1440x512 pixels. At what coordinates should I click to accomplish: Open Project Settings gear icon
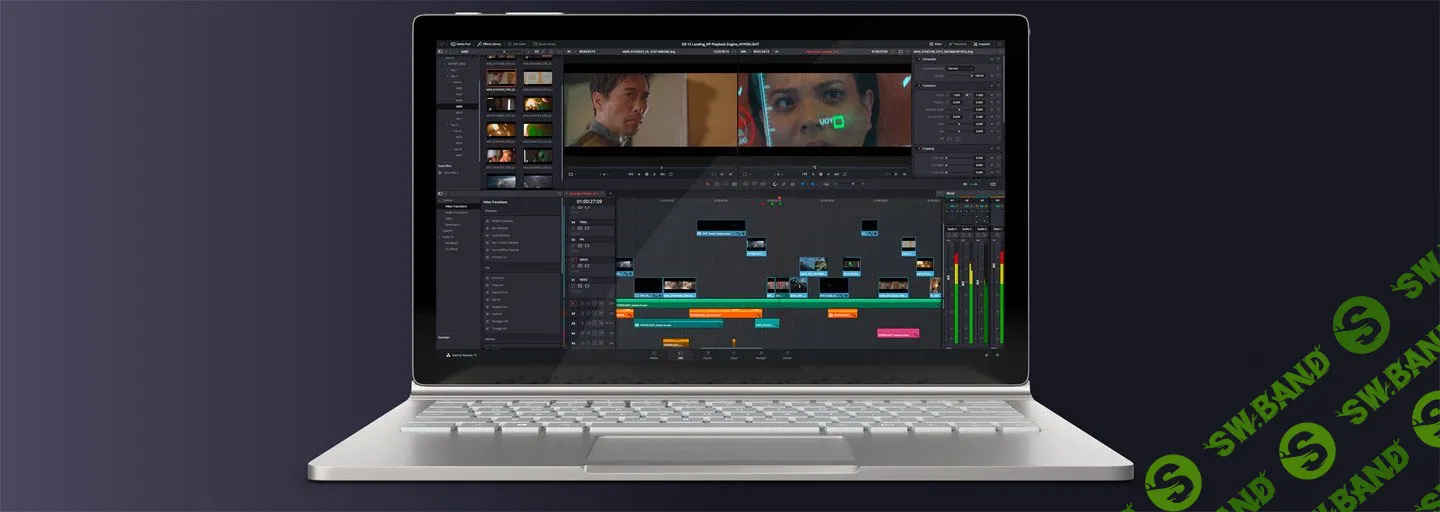[997, 354]
